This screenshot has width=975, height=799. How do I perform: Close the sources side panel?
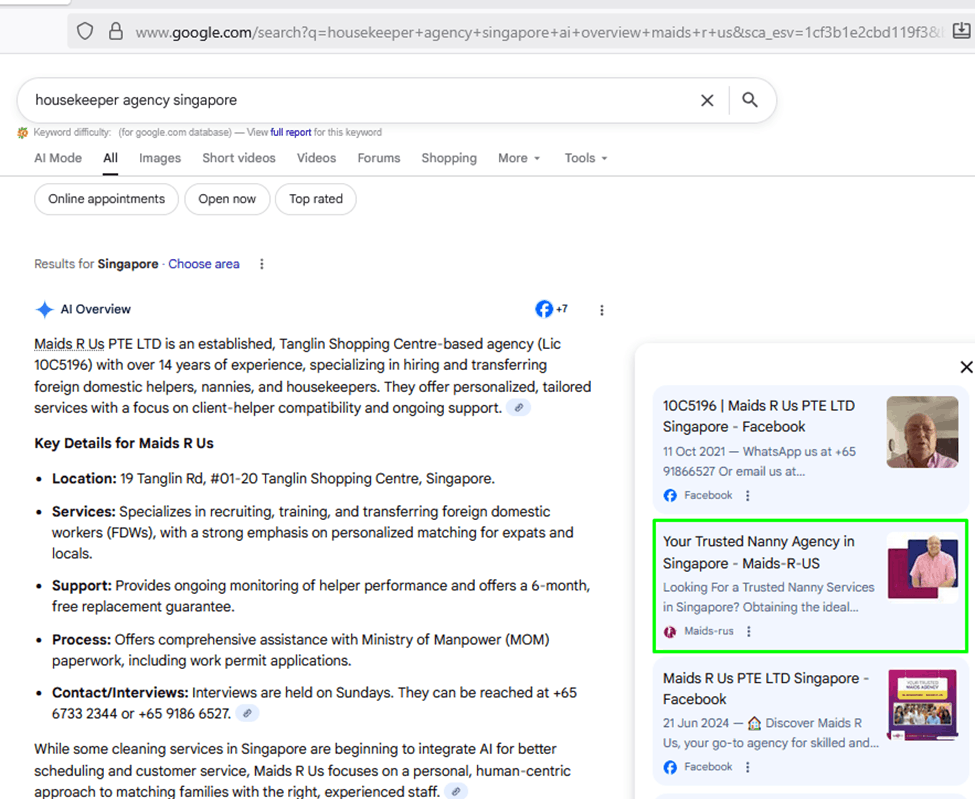click(x=965, y=367)
